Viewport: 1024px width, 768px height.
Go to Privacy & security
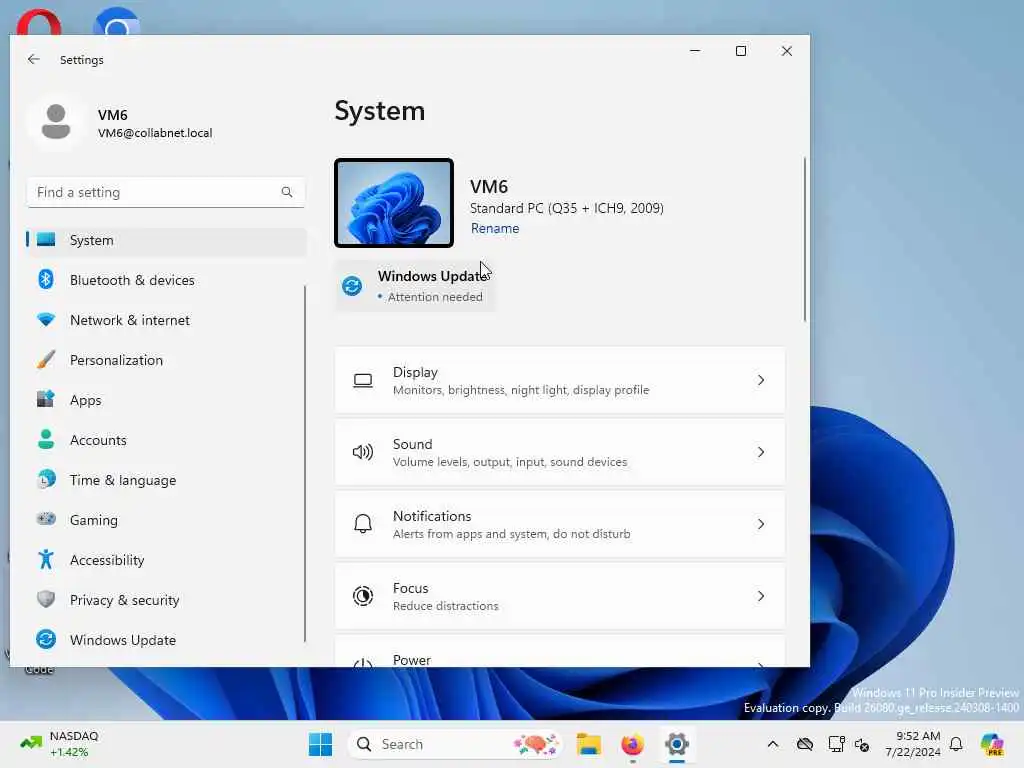click(x=166, y=600)
